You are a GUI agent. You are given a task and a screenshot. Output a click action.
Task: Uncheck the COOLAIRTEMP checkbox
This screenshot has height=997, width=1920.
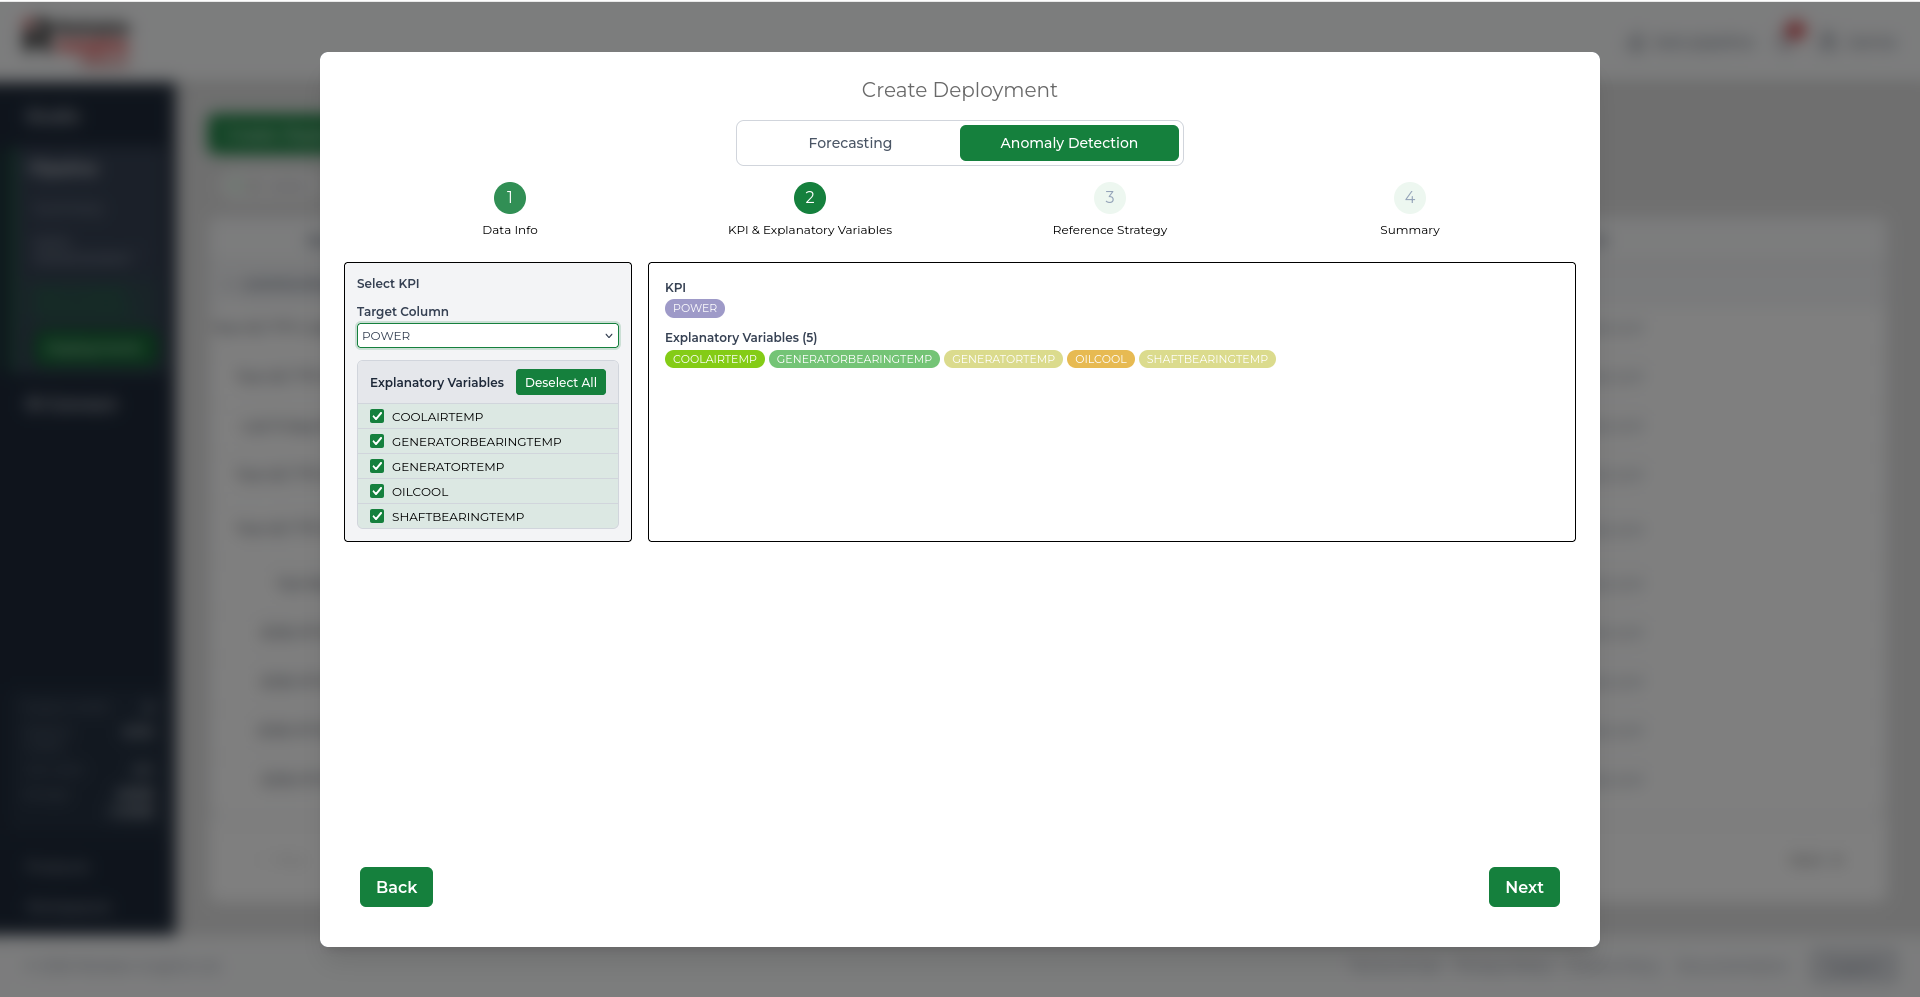pos(377,416)
